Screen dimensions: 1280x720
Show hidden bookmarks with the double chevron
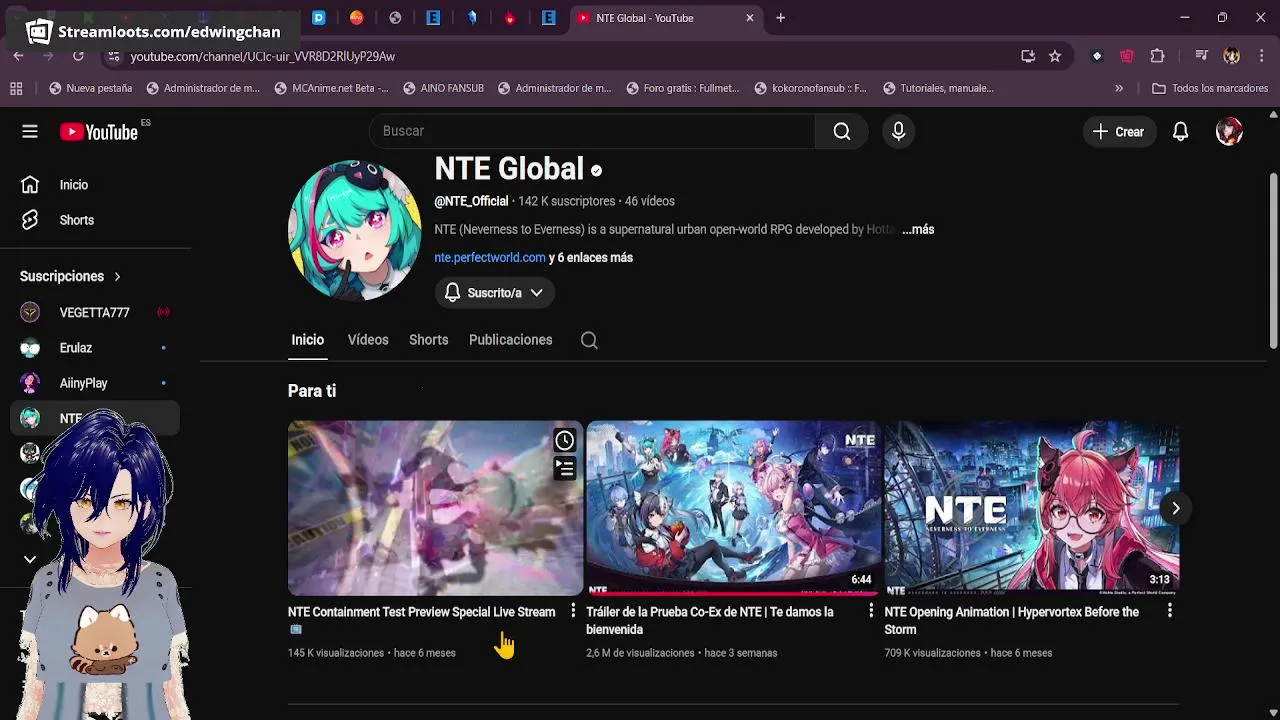[x=1119, y=88]
